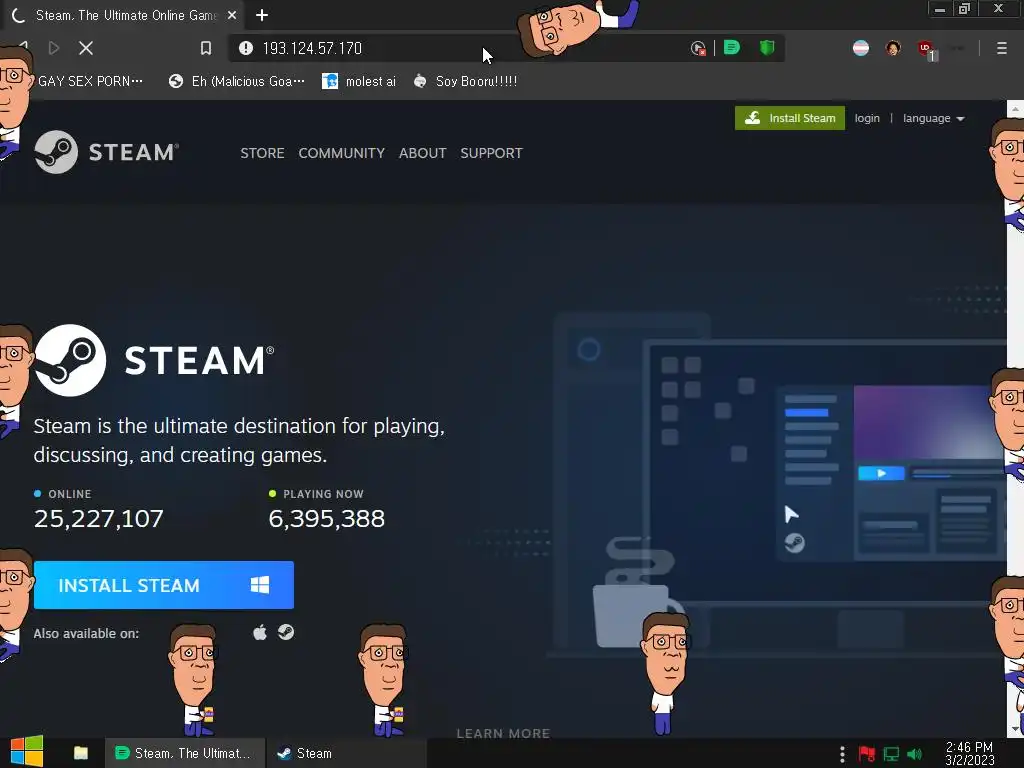Screen dimensions: 1024x768
Task: Click LEARN MORE at the page bottom
Action: [x=504, y=733]
